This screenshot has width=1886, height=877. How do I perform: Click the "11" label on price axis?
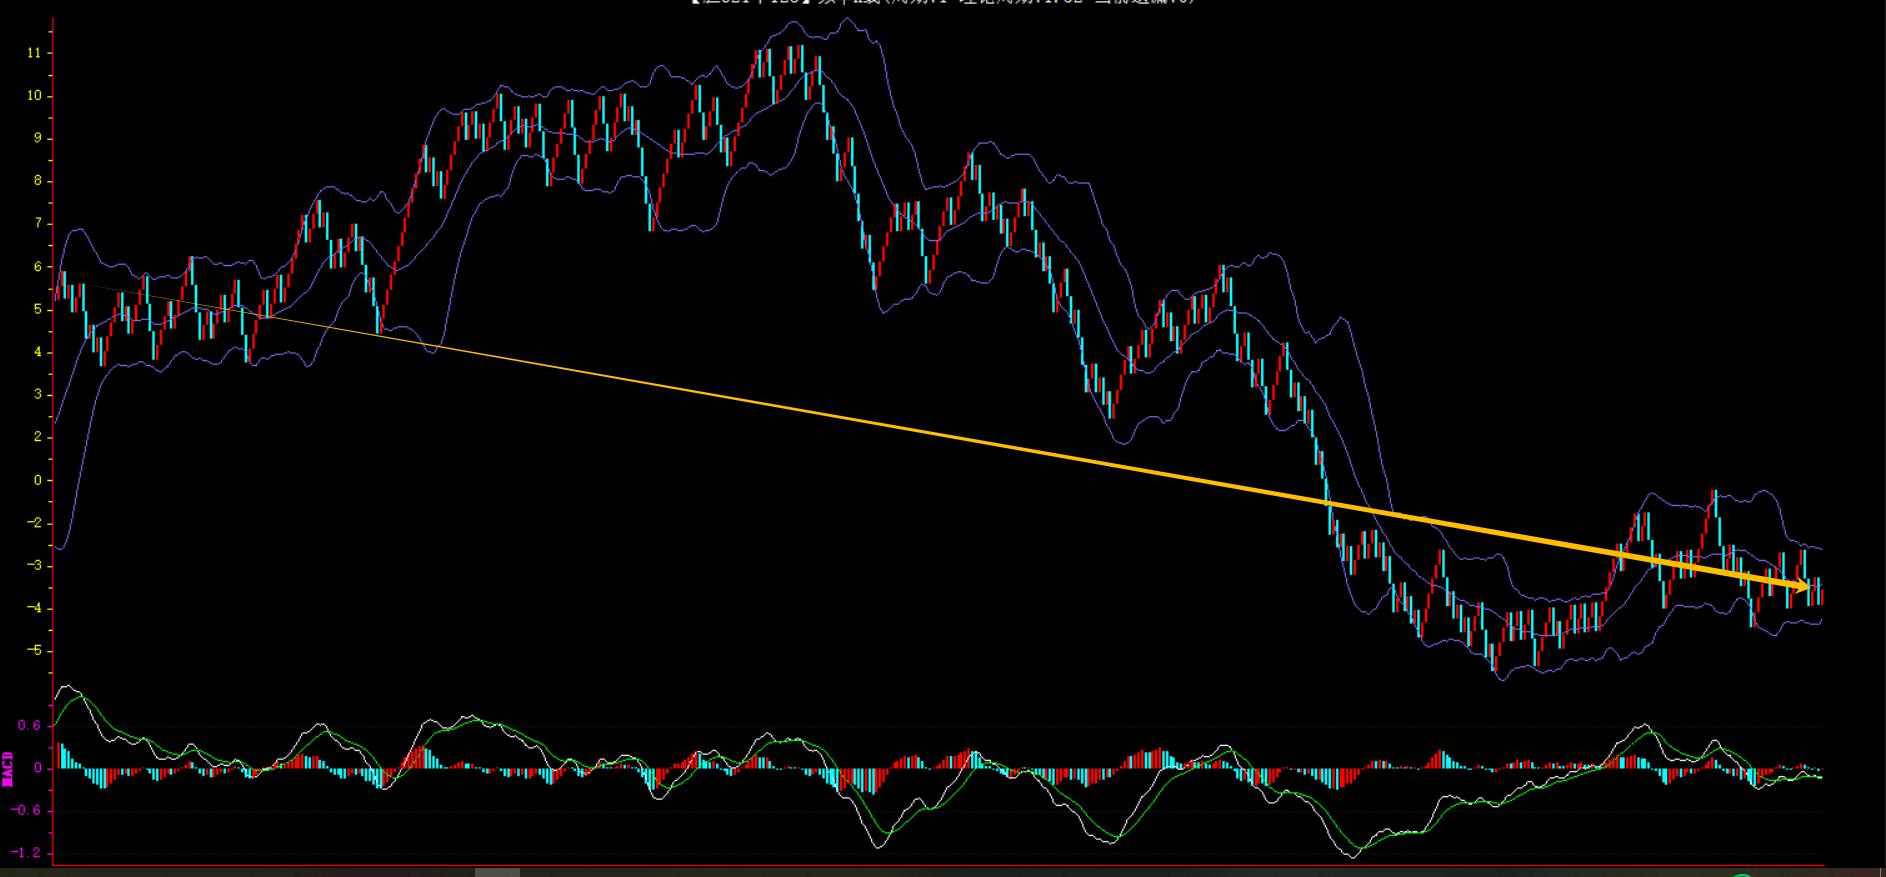click(34, 53)
